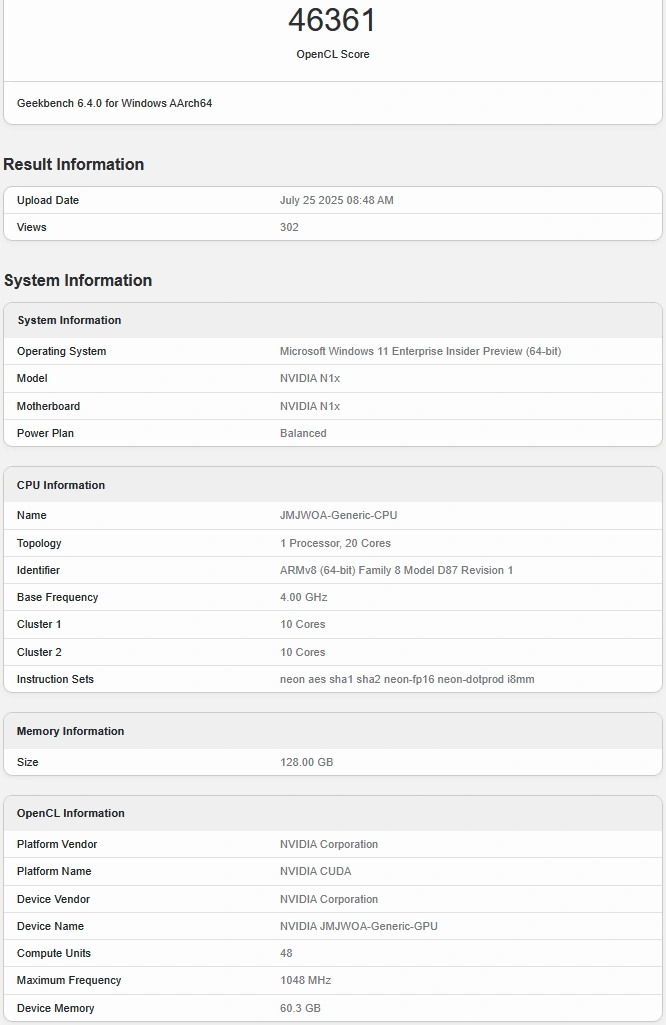This screenshot has height=1025, width=666.
Task: Click the 'NVIDIA CUDA' platform name value
Action: click(x=316, y=871)
